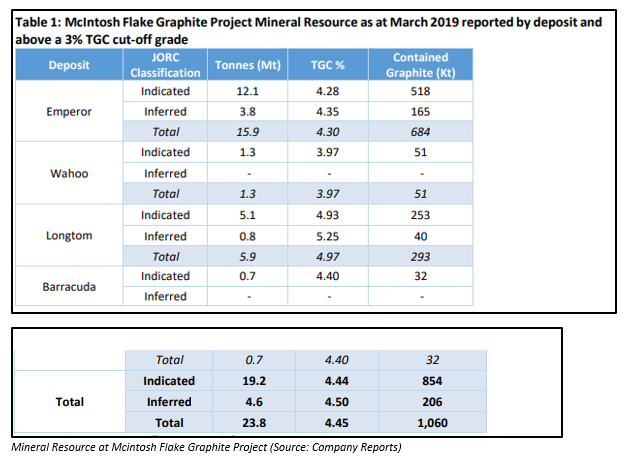Select overall Indicated tonnes 19.2

pos(254,381)
